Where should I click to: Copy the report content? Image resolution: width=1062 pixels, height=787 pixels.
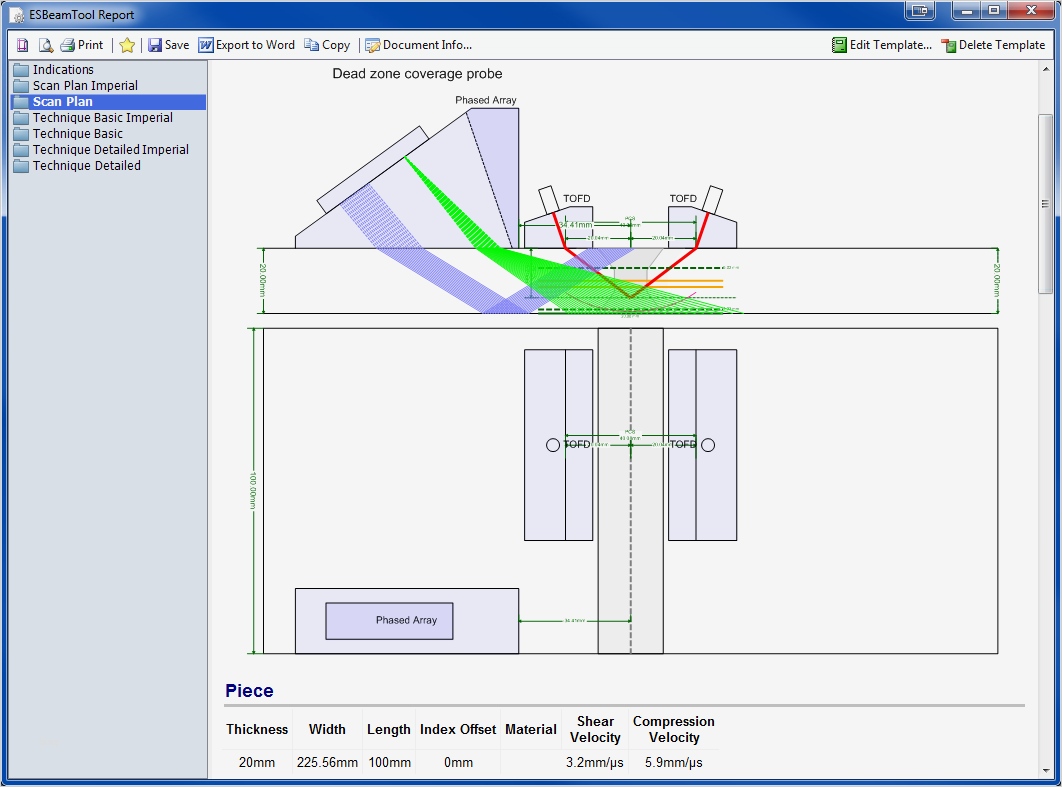327,45
